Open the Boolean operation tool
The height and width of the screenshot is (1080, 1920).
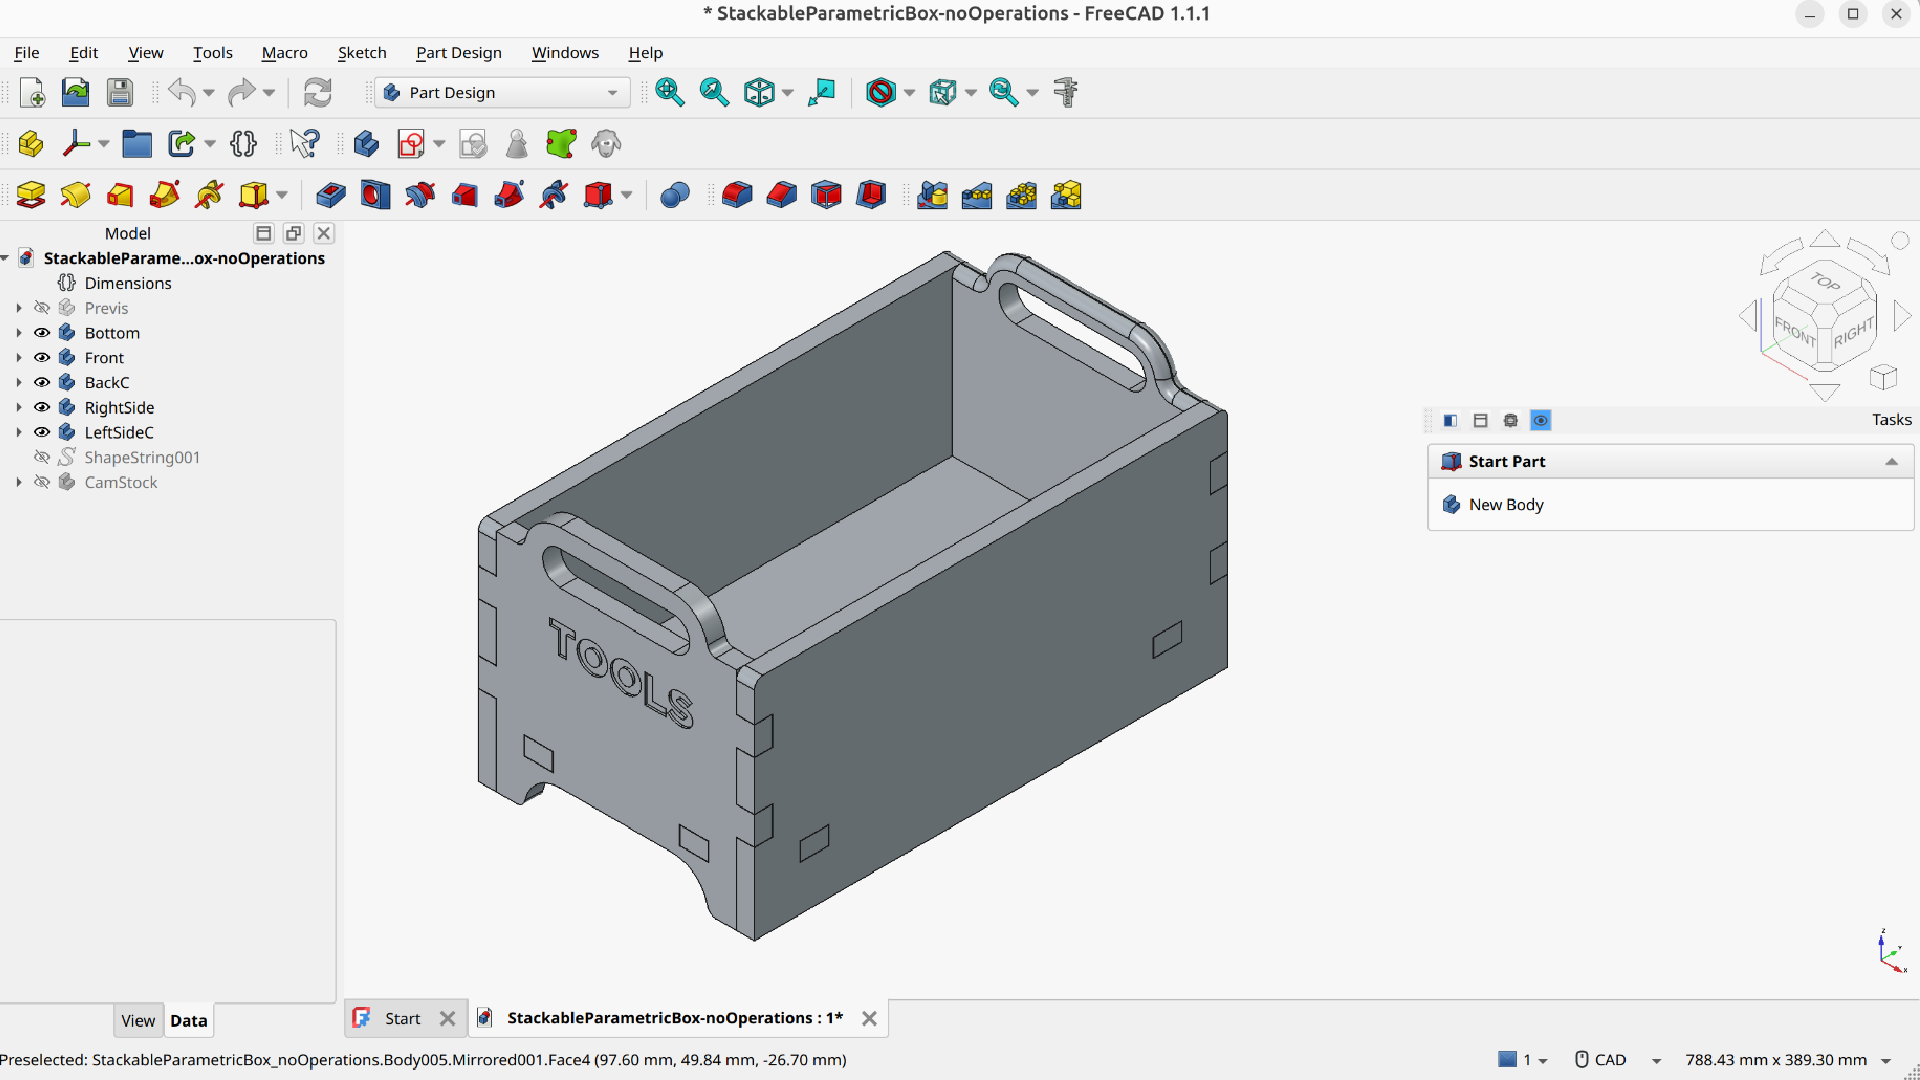[675, 195]
